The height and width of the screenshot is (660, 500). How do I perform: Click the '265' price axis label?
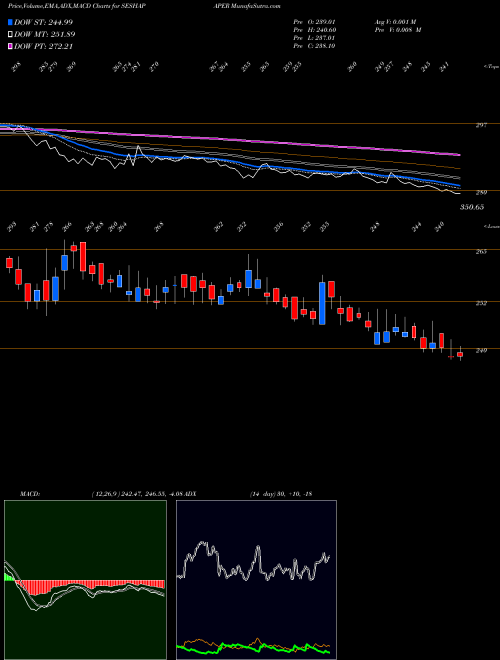(x=482, y=251)
